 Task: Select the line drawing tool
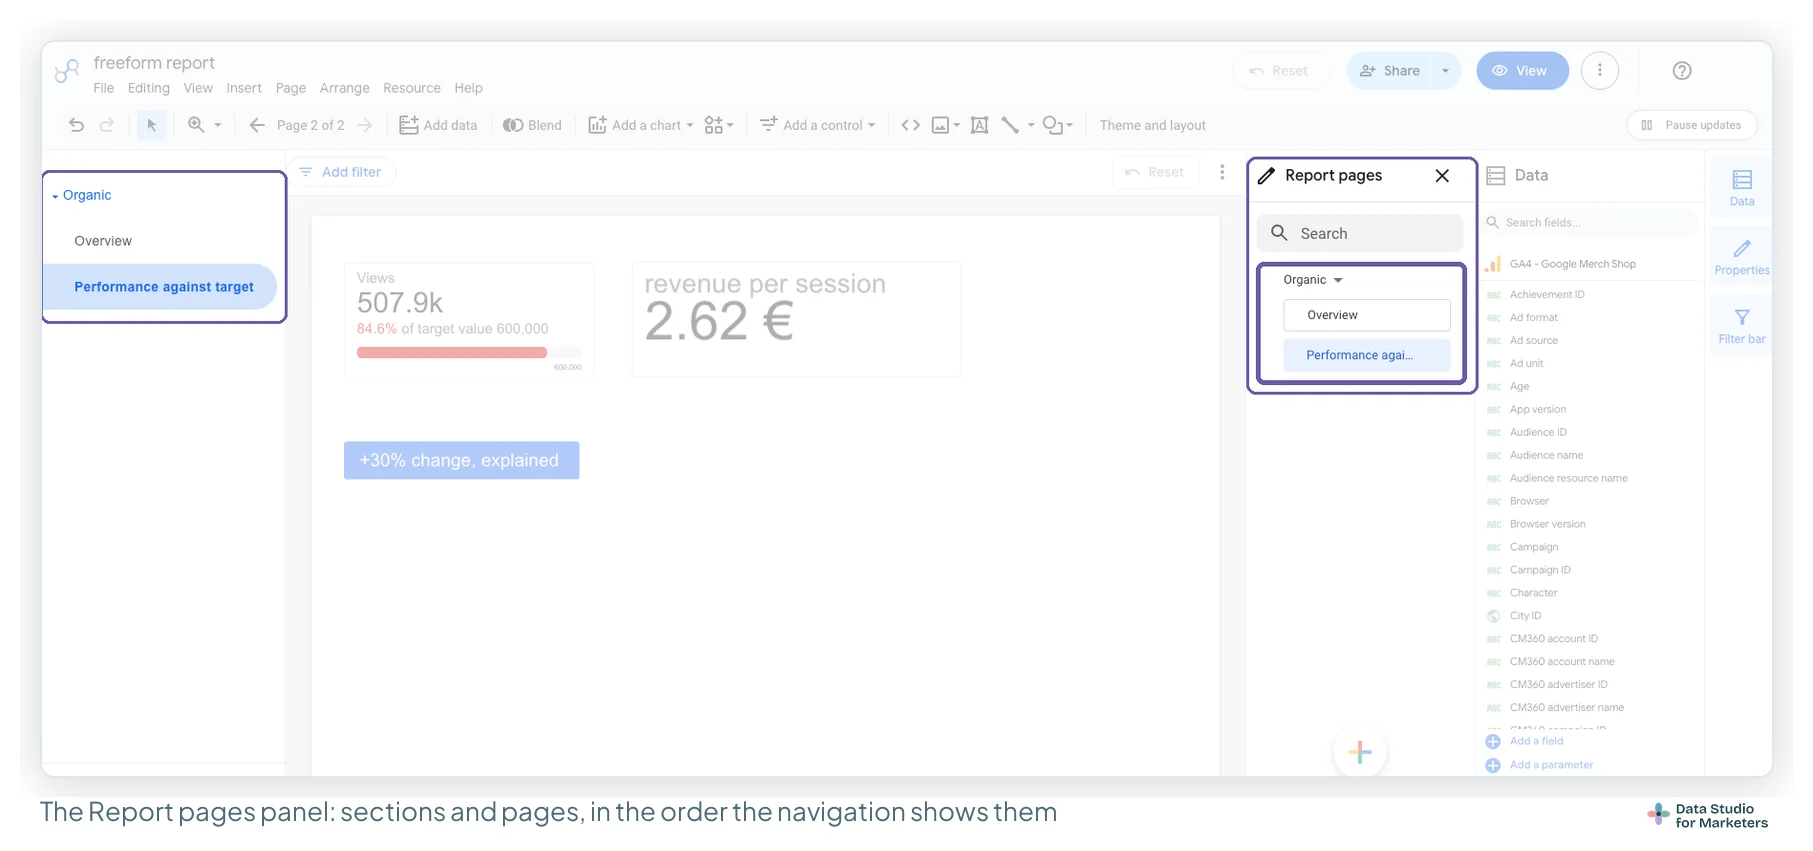(x=1010, y=125)
